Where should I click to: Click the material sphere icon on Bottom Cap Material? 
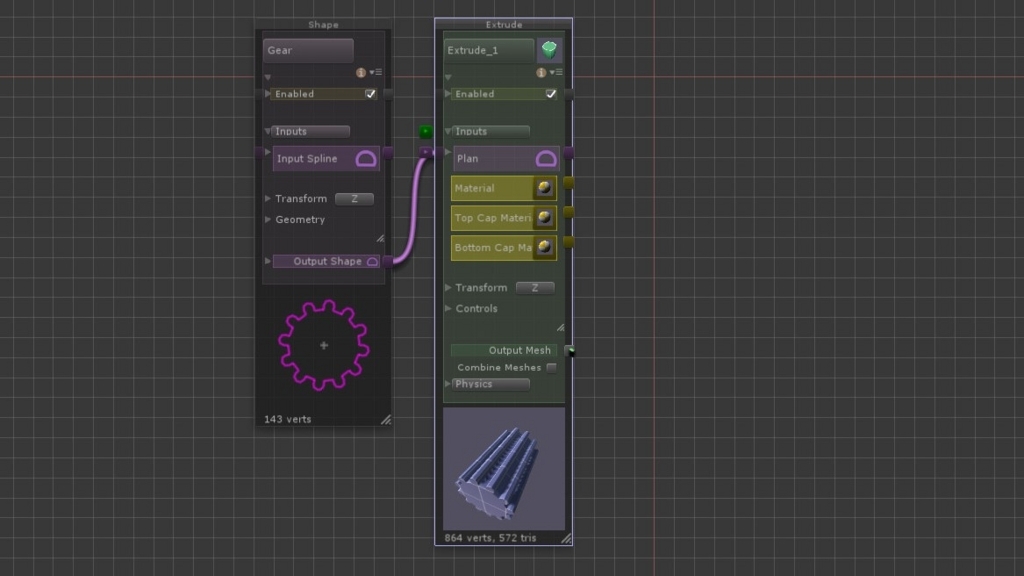point(544,248)
